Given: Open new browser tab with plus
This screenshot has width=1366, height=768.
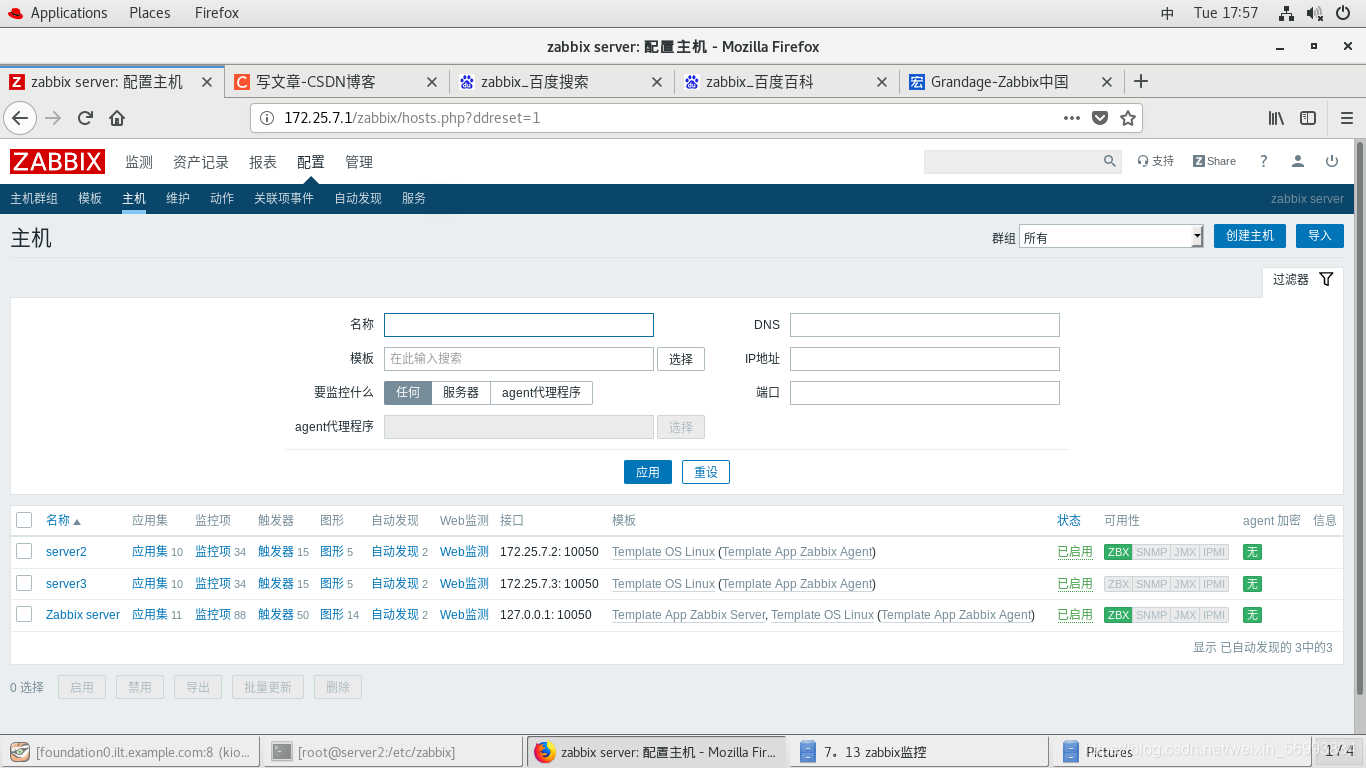Looking at the screenshot, I should coord(1140,82).
